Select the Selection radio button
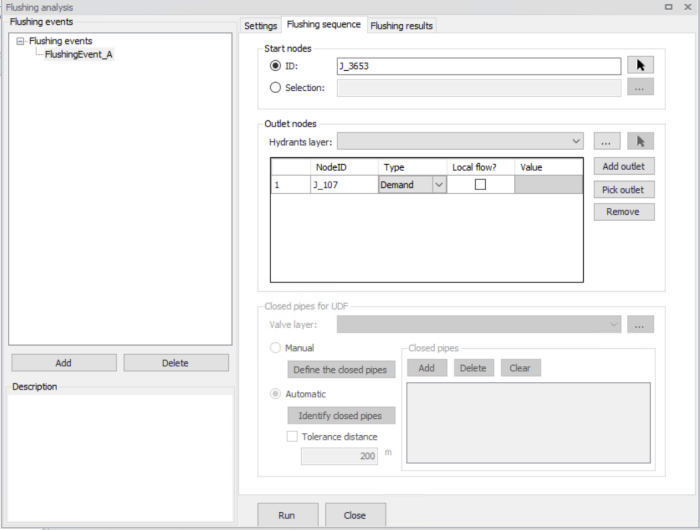The image size is (700, 530). pos(275,88)
